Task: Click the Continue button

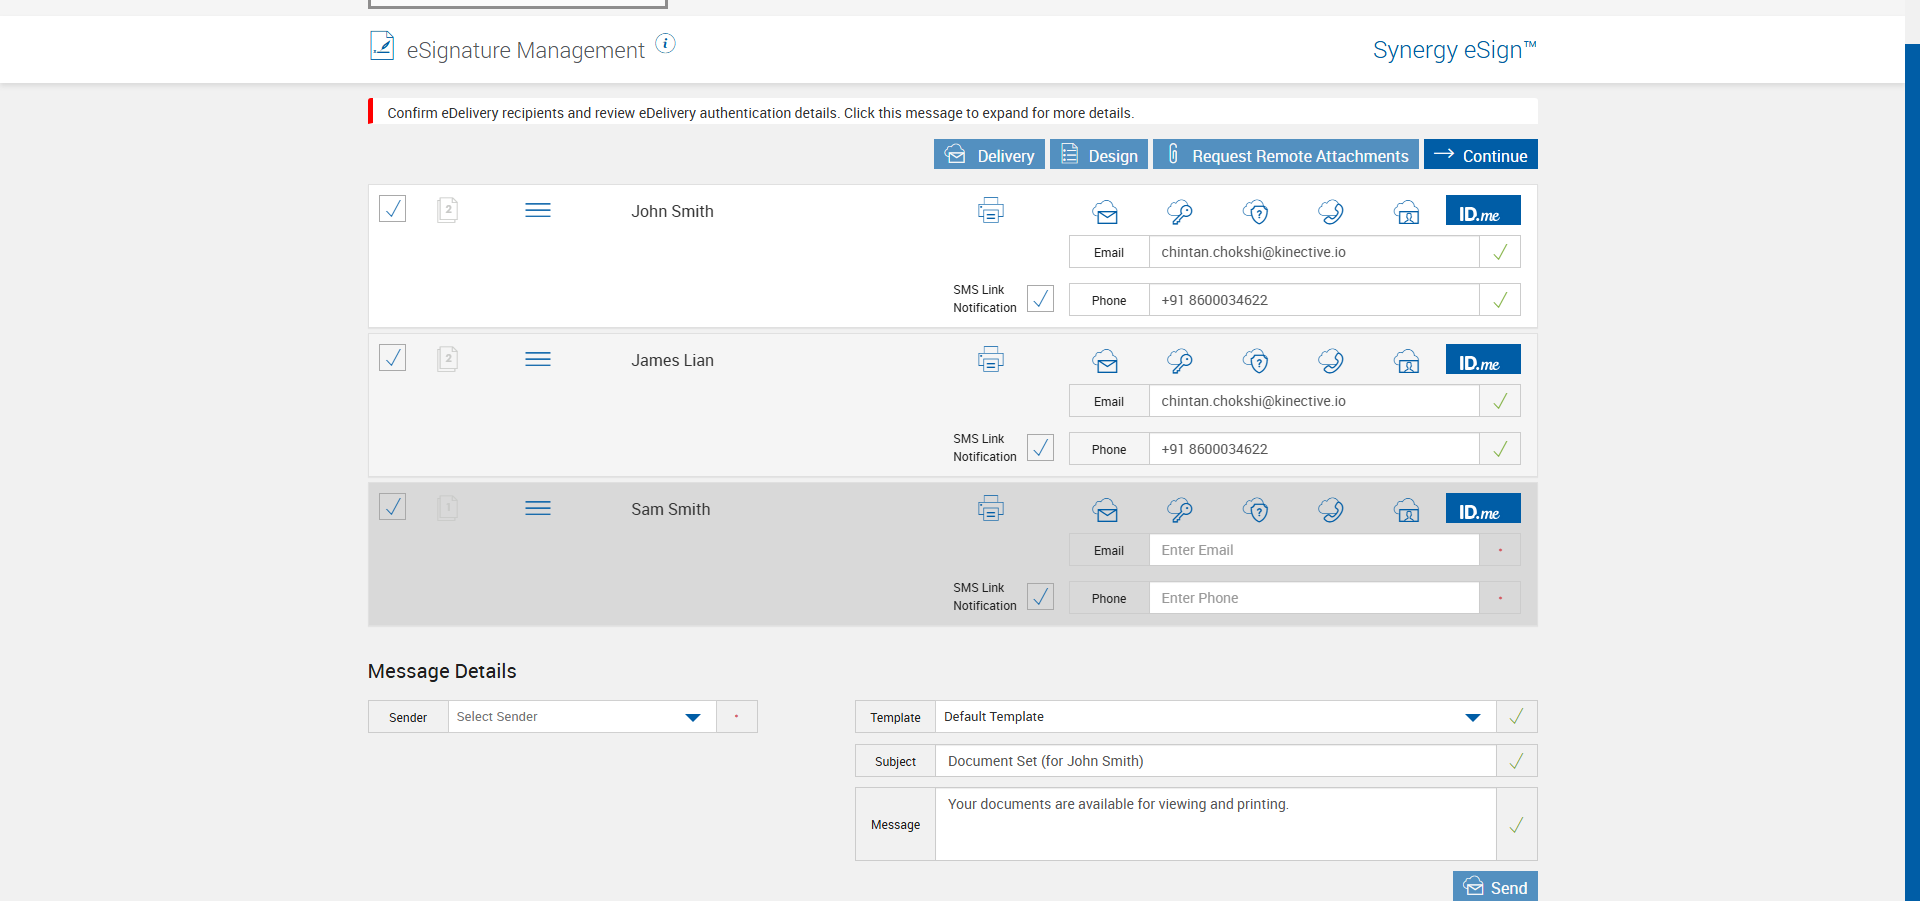Action: tap(1480, 155)
